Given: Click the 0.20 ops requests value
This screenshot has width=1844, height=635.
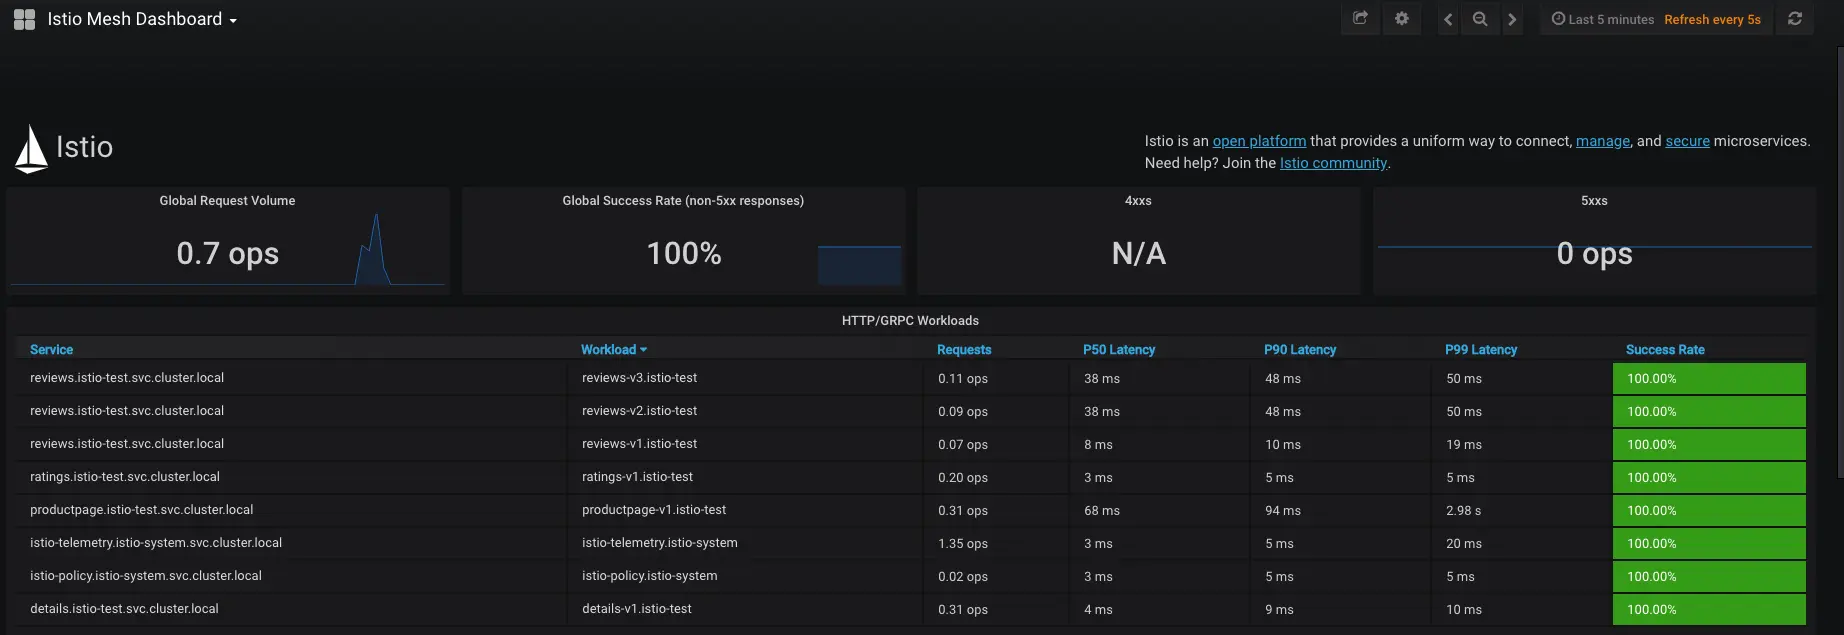Looking at the screenshot, I should [x=963, y=478].
